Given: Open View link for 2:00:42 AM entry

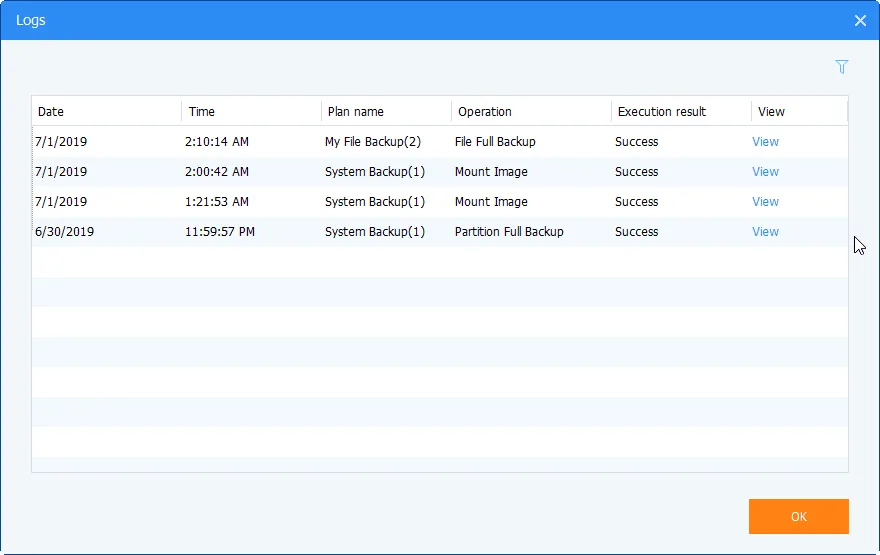Looking at the screenshot, I should 765,172.
